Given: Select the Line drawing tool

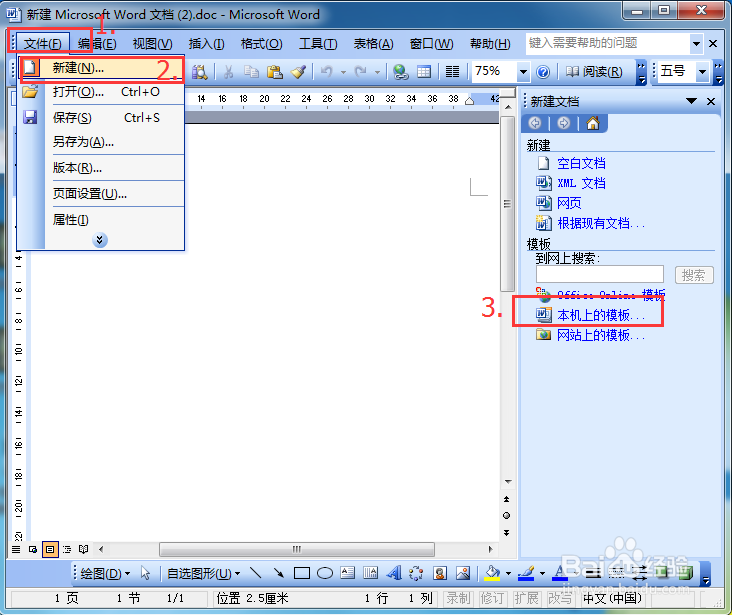Looking at the screenshot, I should [255, 573].
